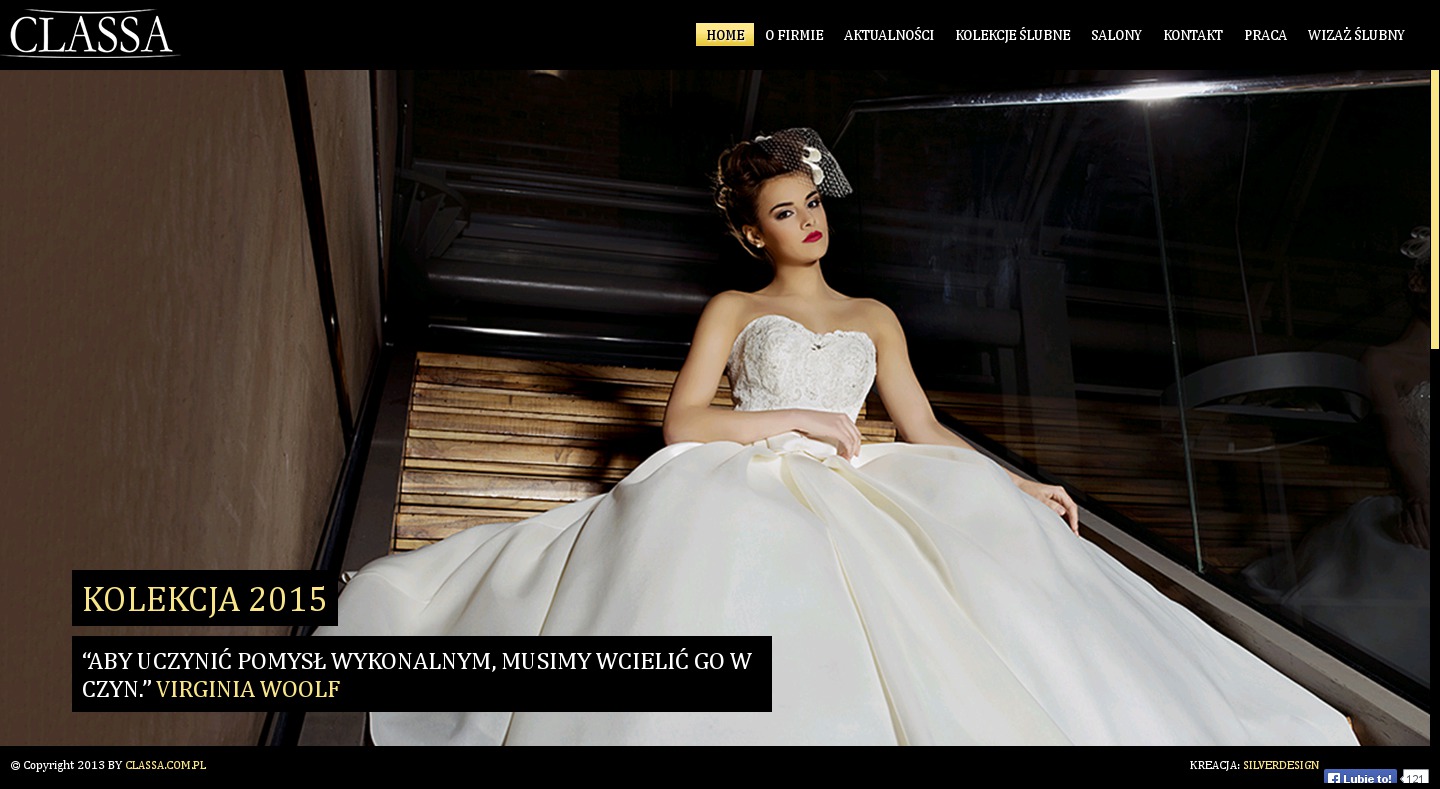The image size is (1440, 789).
Task: Click the CLASSA logo
Action: (x=90, y=34)
